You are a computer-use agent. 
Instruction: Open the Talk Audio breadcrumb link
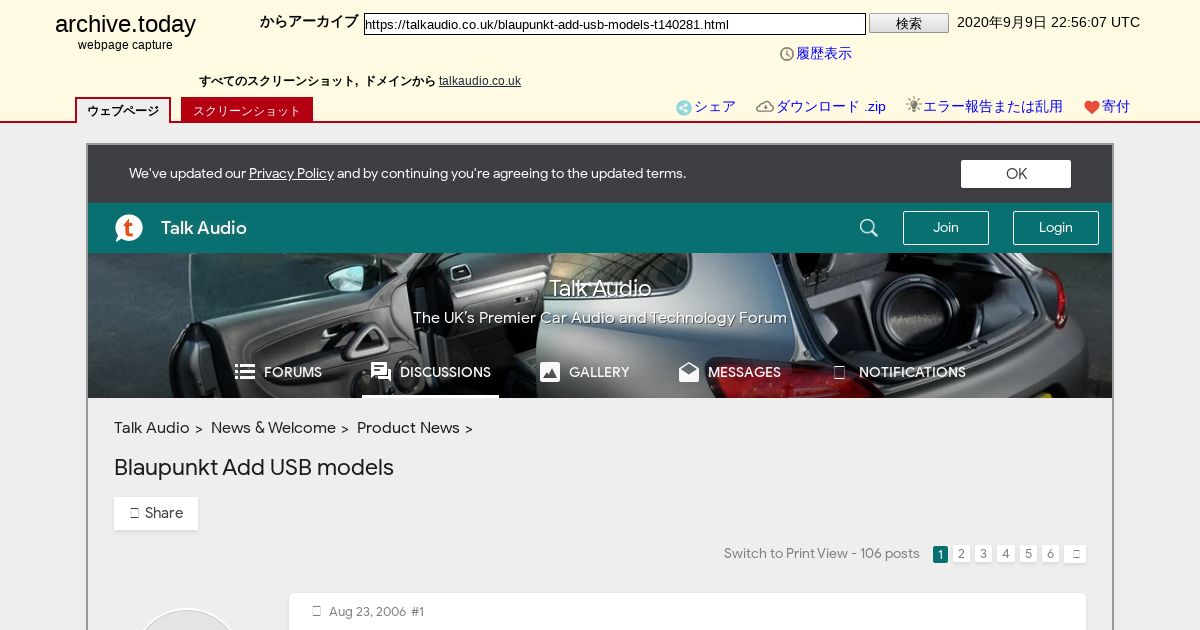click(x=152, y=428)
